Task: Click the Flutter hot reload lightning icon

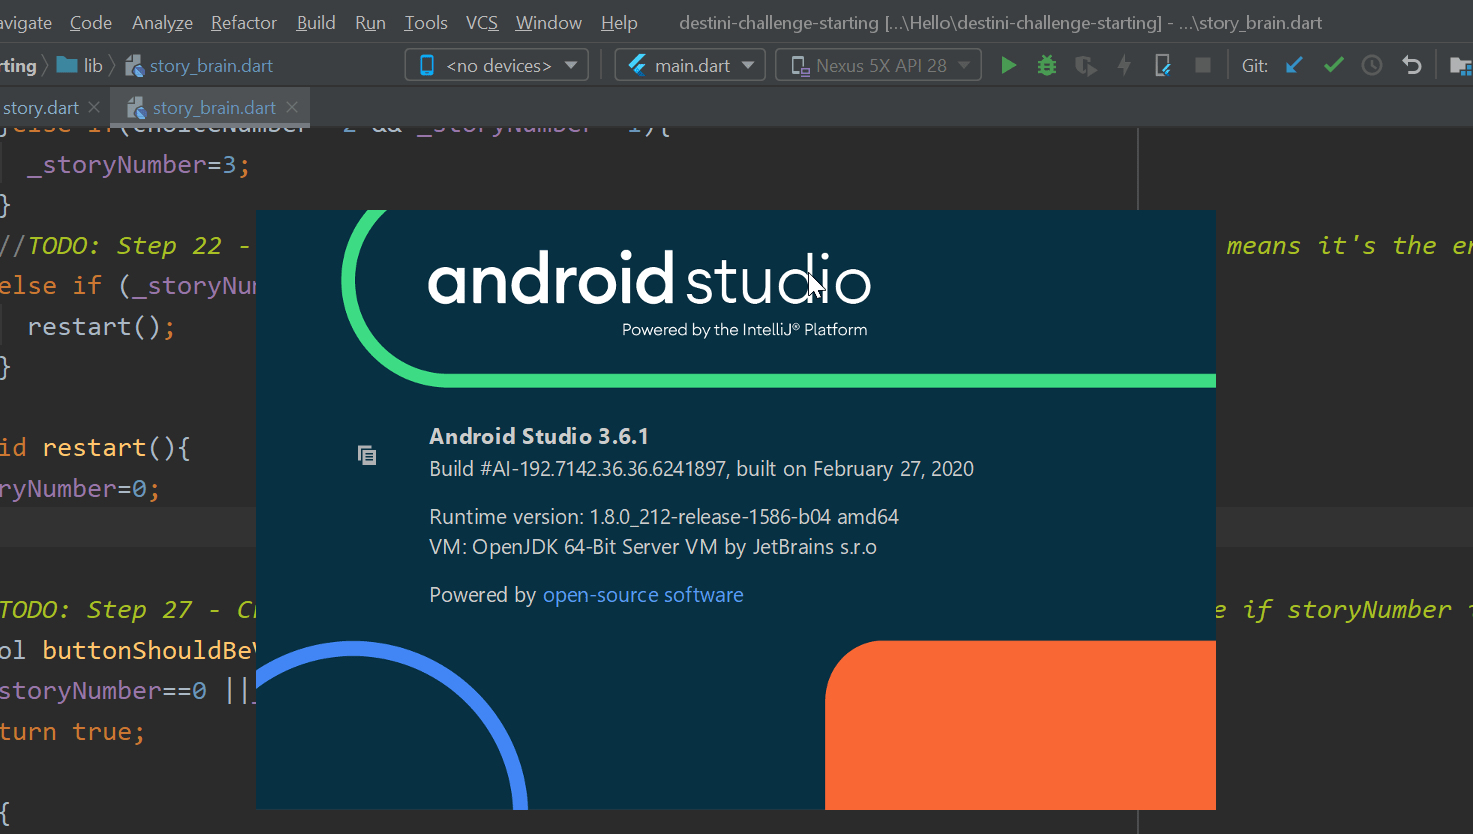Action: tap(1124, 66)
